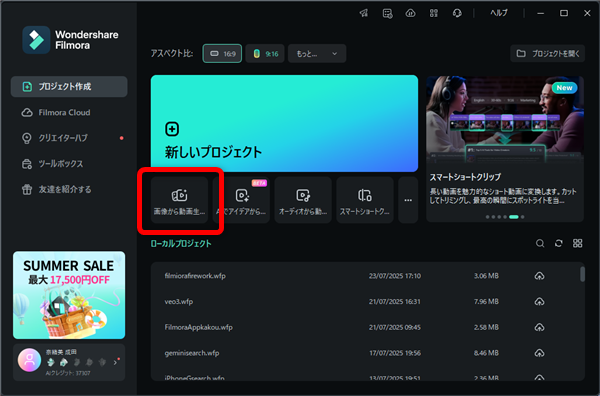Upload veo3.wfp to cloud
Screen dimensions: 600x396
point(539,301)
